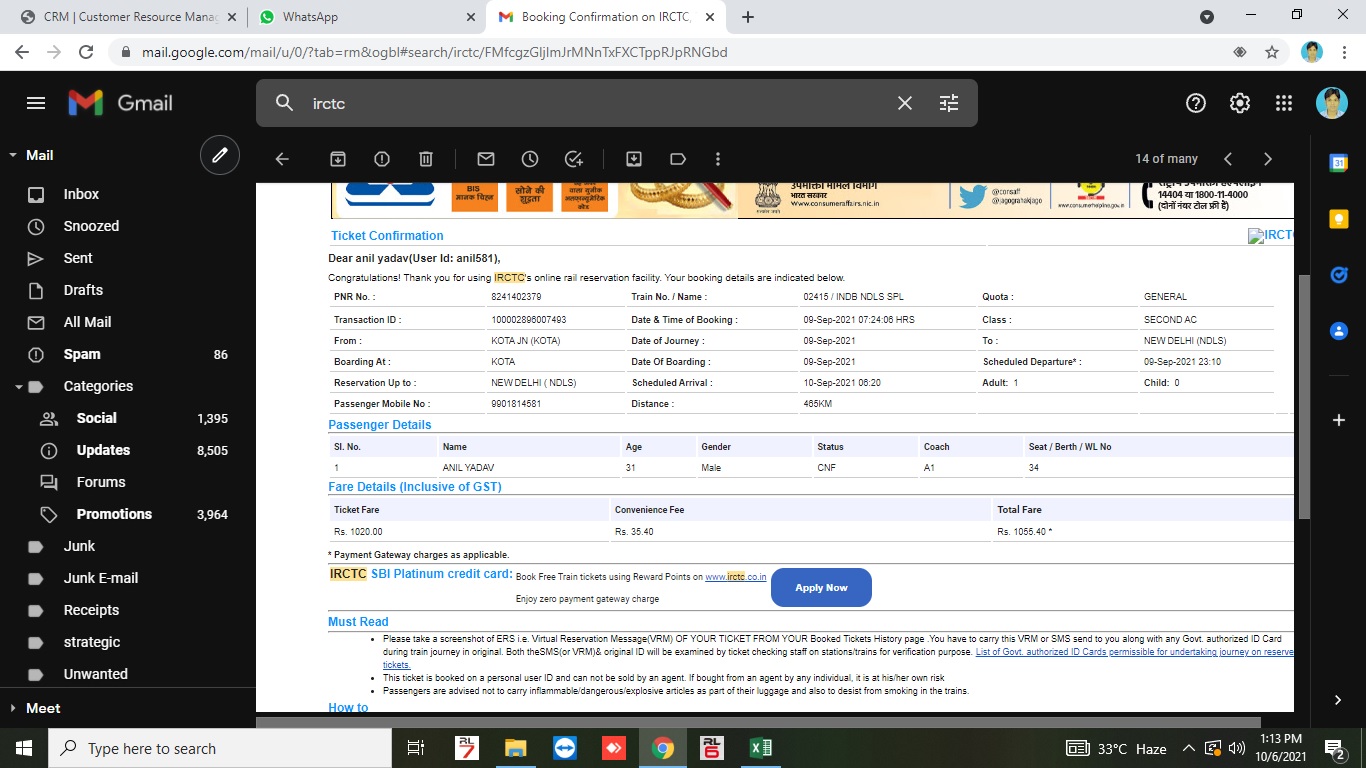Click the Apply Now button
1366x768 pixels.
(821, 588)
